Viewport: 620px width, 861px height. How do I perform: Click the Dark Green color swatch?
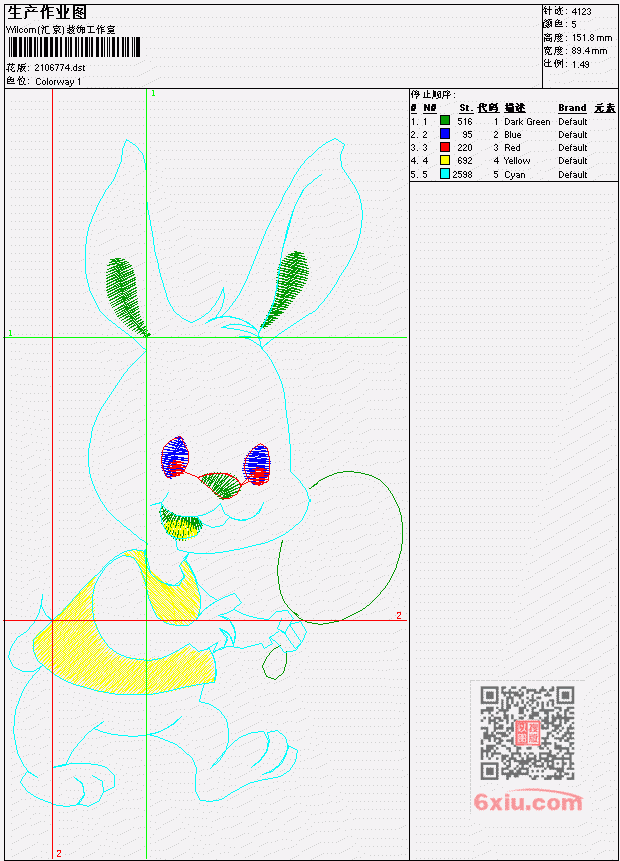445,121
